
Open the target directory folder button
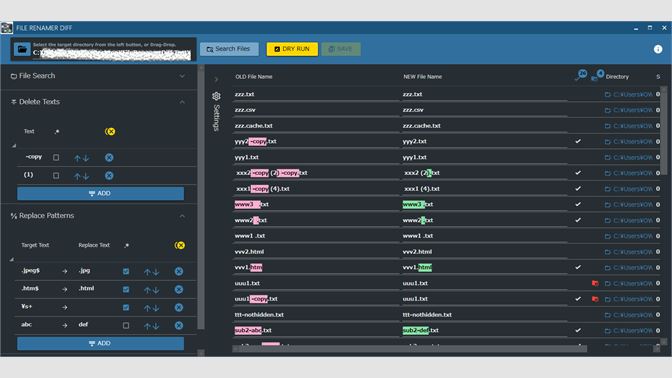tap(22, 49)
